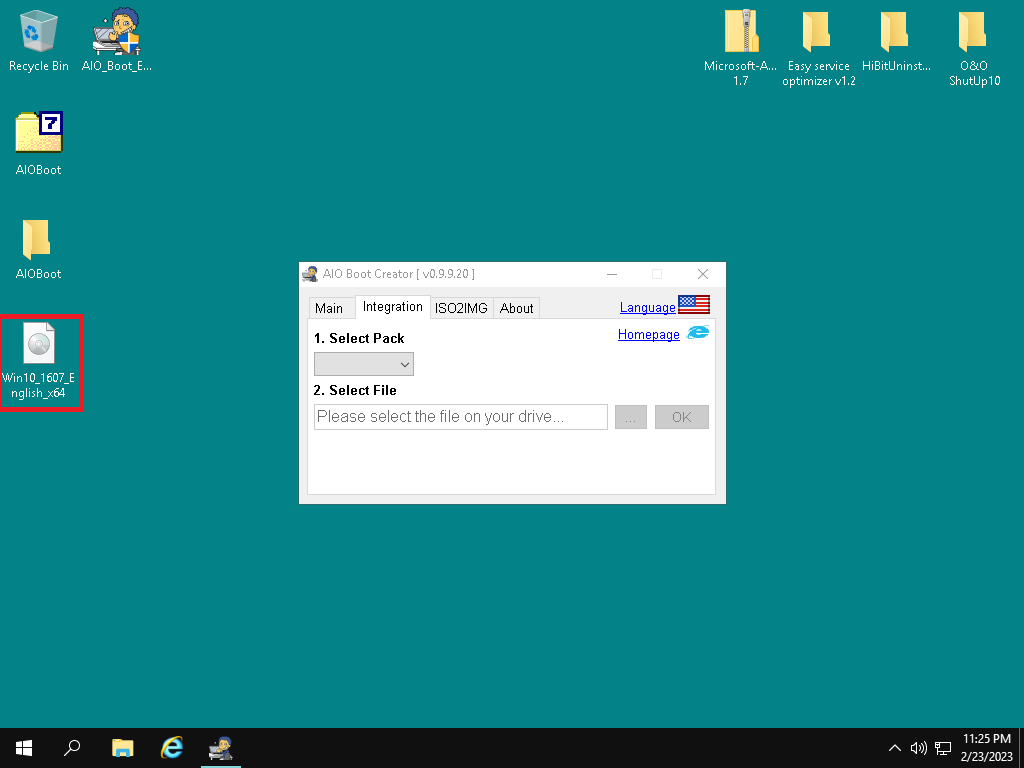Click the Internet Explorer icon beside Homepage

697,334
